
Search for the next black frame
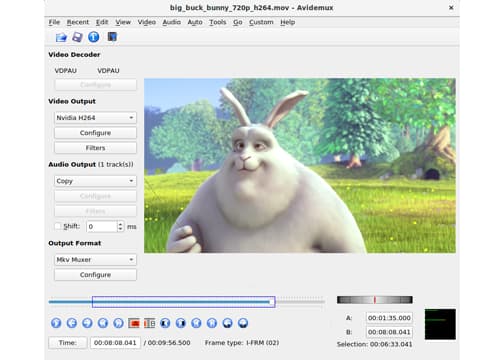[x=181, y=323]
